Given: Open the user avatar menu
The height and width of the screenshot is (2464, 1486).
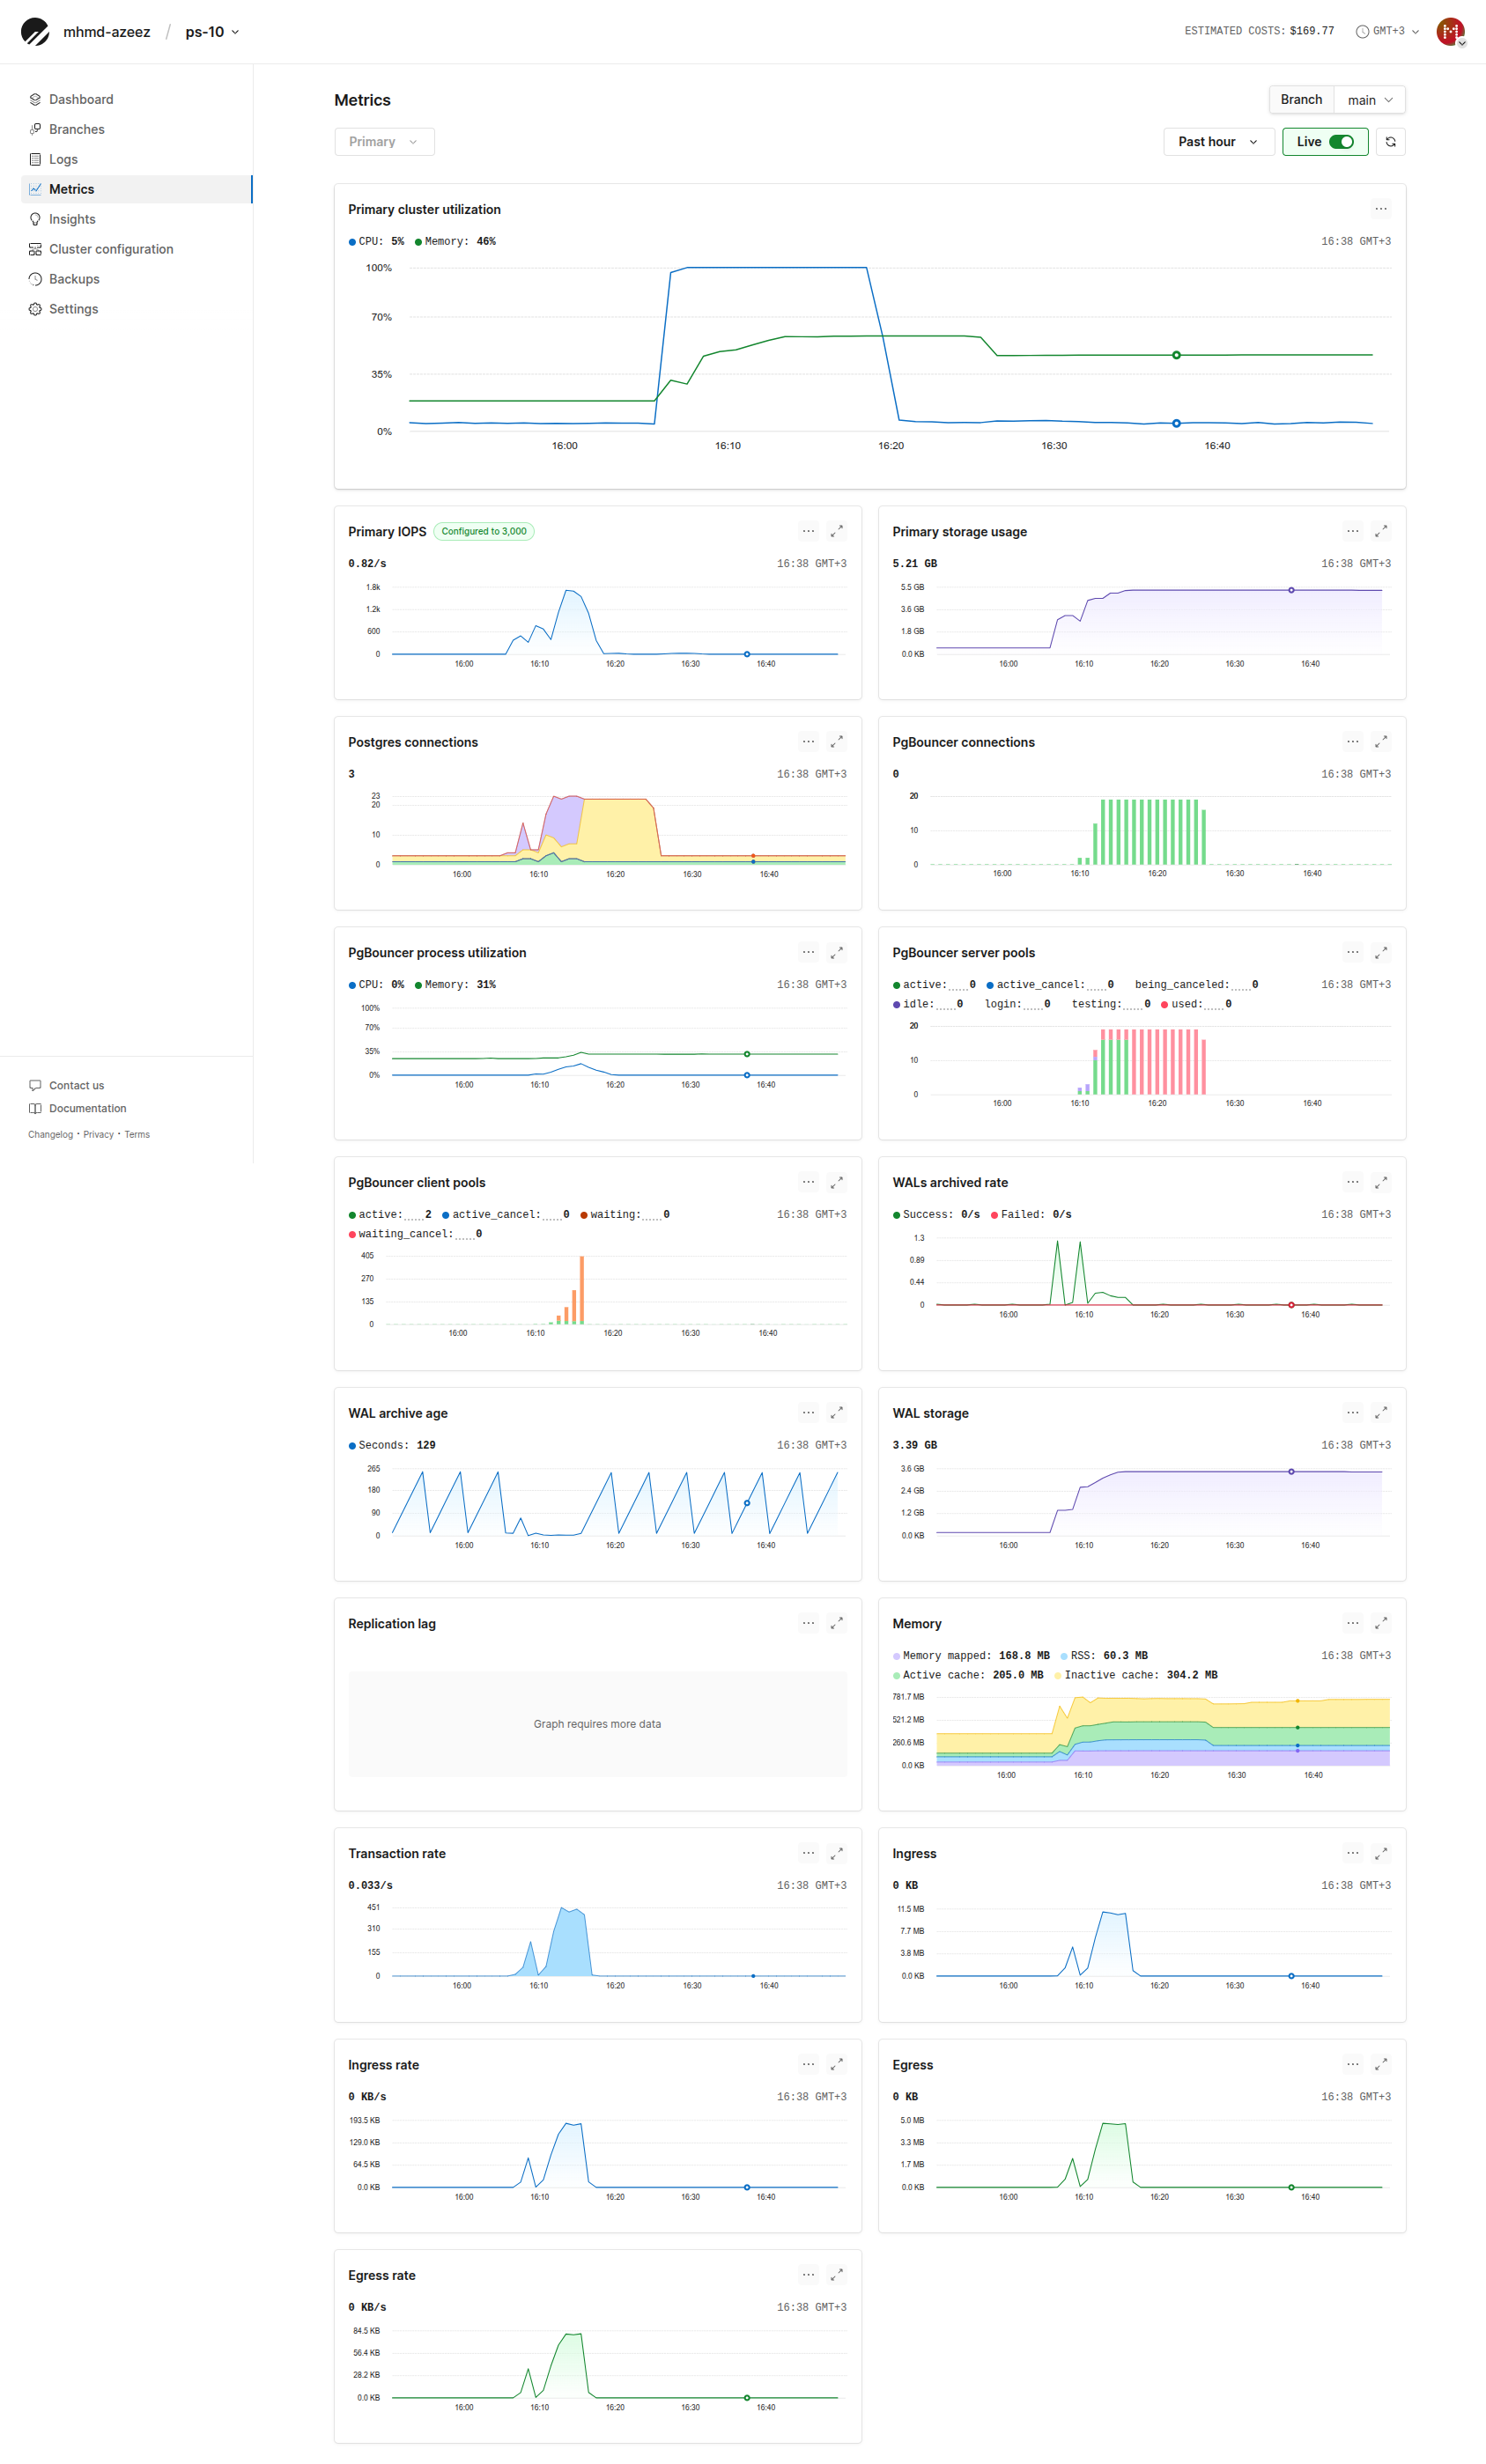Looking at the screenshot, I should [1450, 32].
